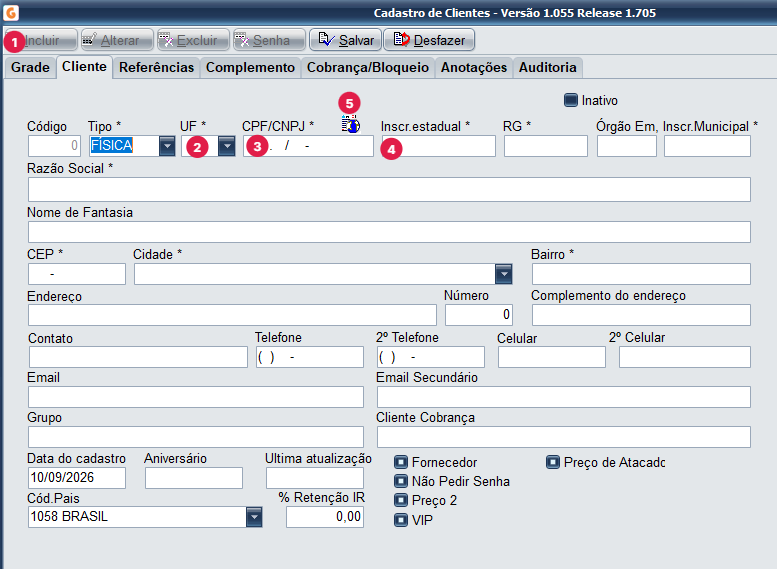Click the CPF/CNPJ input field
The width and height of the screenshot is (777, 569).
[x=308, y=146]
